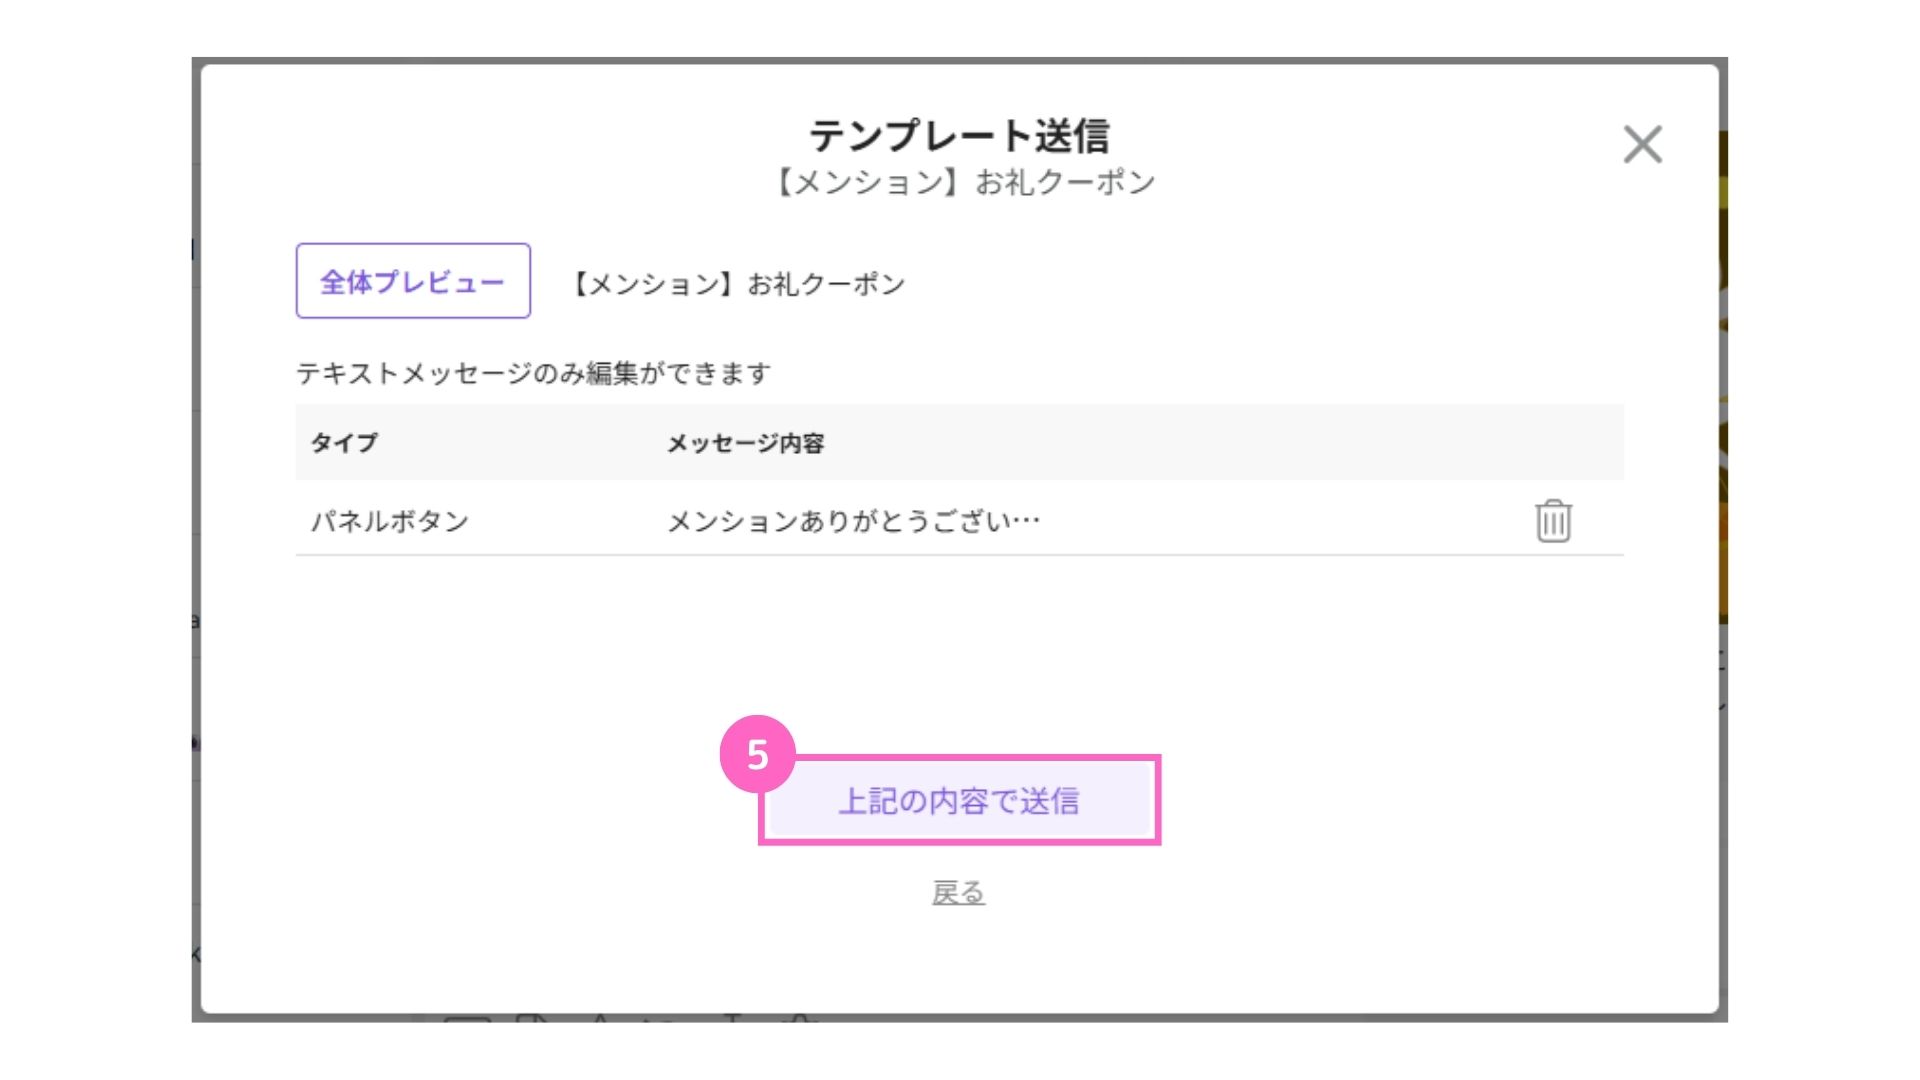The height and width of the screenshot is (1080, 1920).
Task: Open message text メンションありがとうござい…
Action: coord(853,521)
